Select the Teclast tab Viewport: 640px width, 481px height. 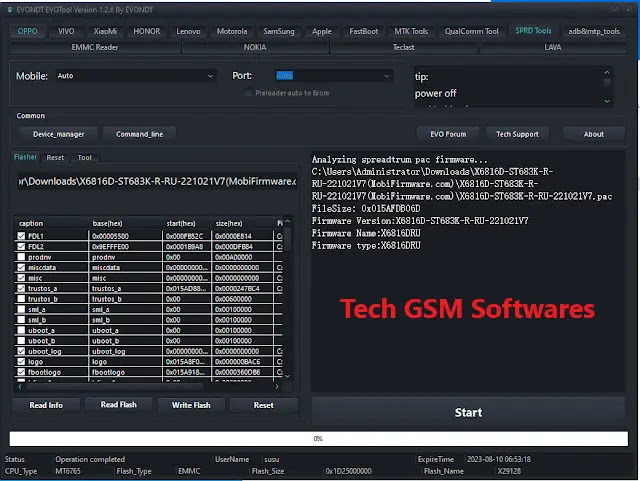tap(403, 47)
